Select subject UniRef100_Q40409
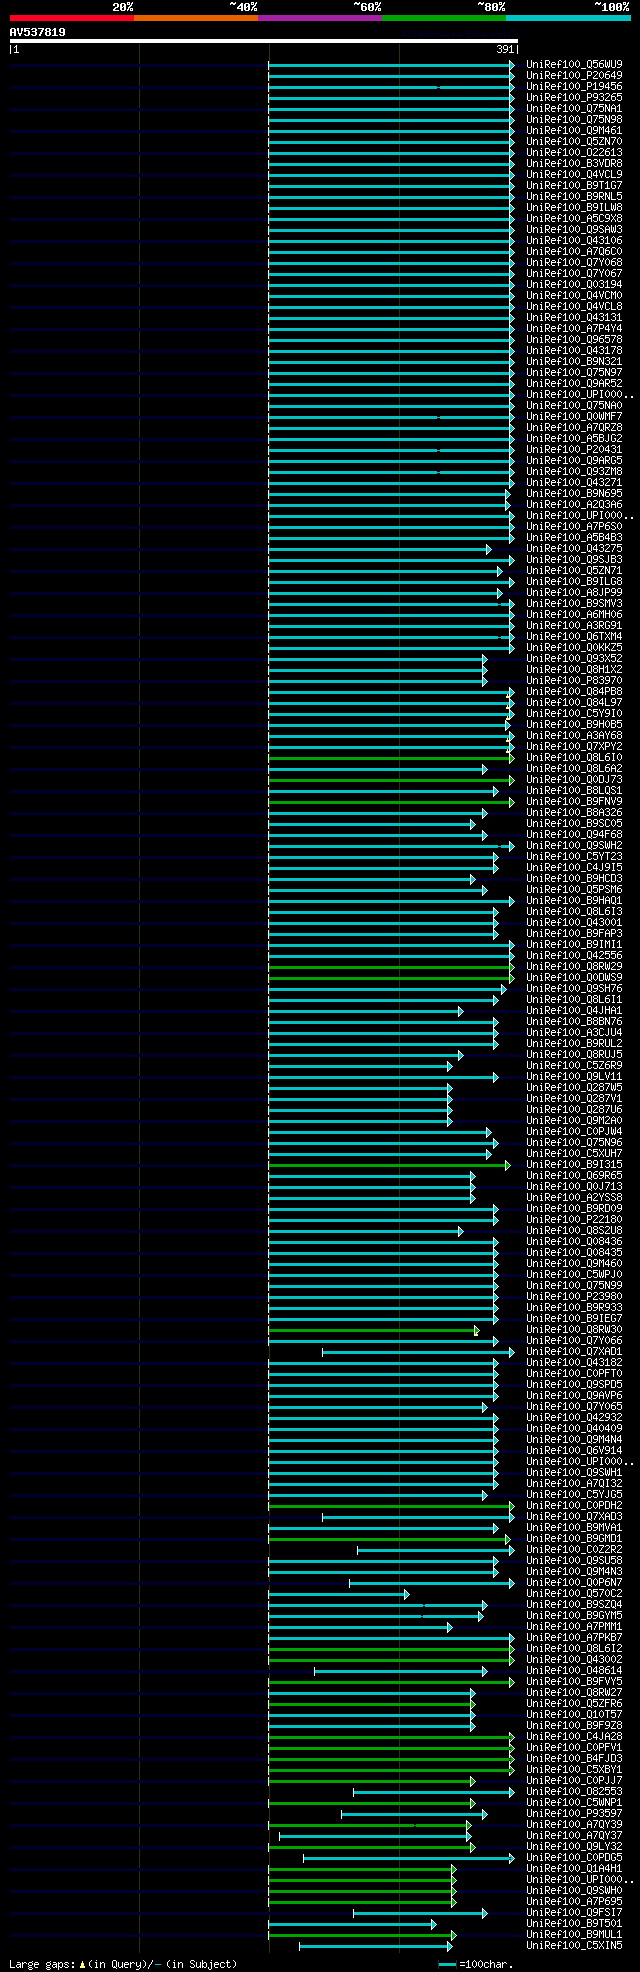The image size is (640, 1972). point(574,1428)
